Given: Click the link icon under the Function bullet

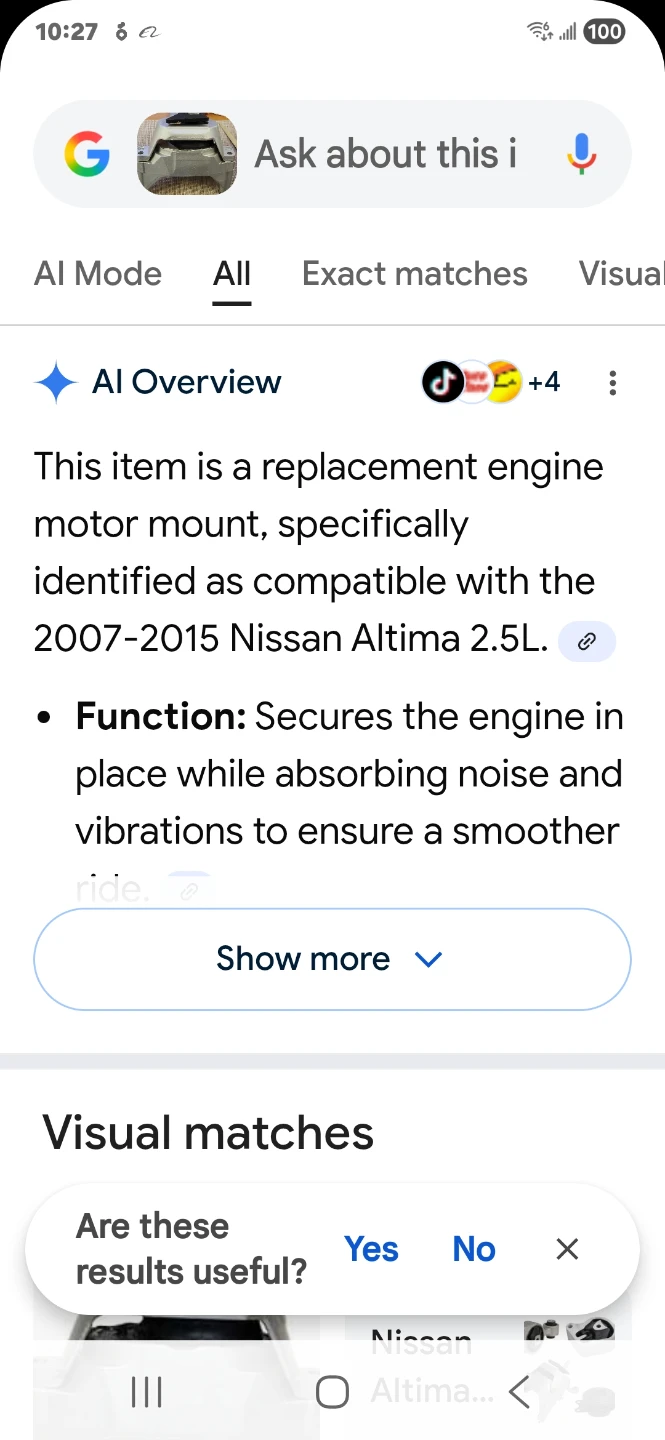Looking at the screenshot, I should pos(189,886).
